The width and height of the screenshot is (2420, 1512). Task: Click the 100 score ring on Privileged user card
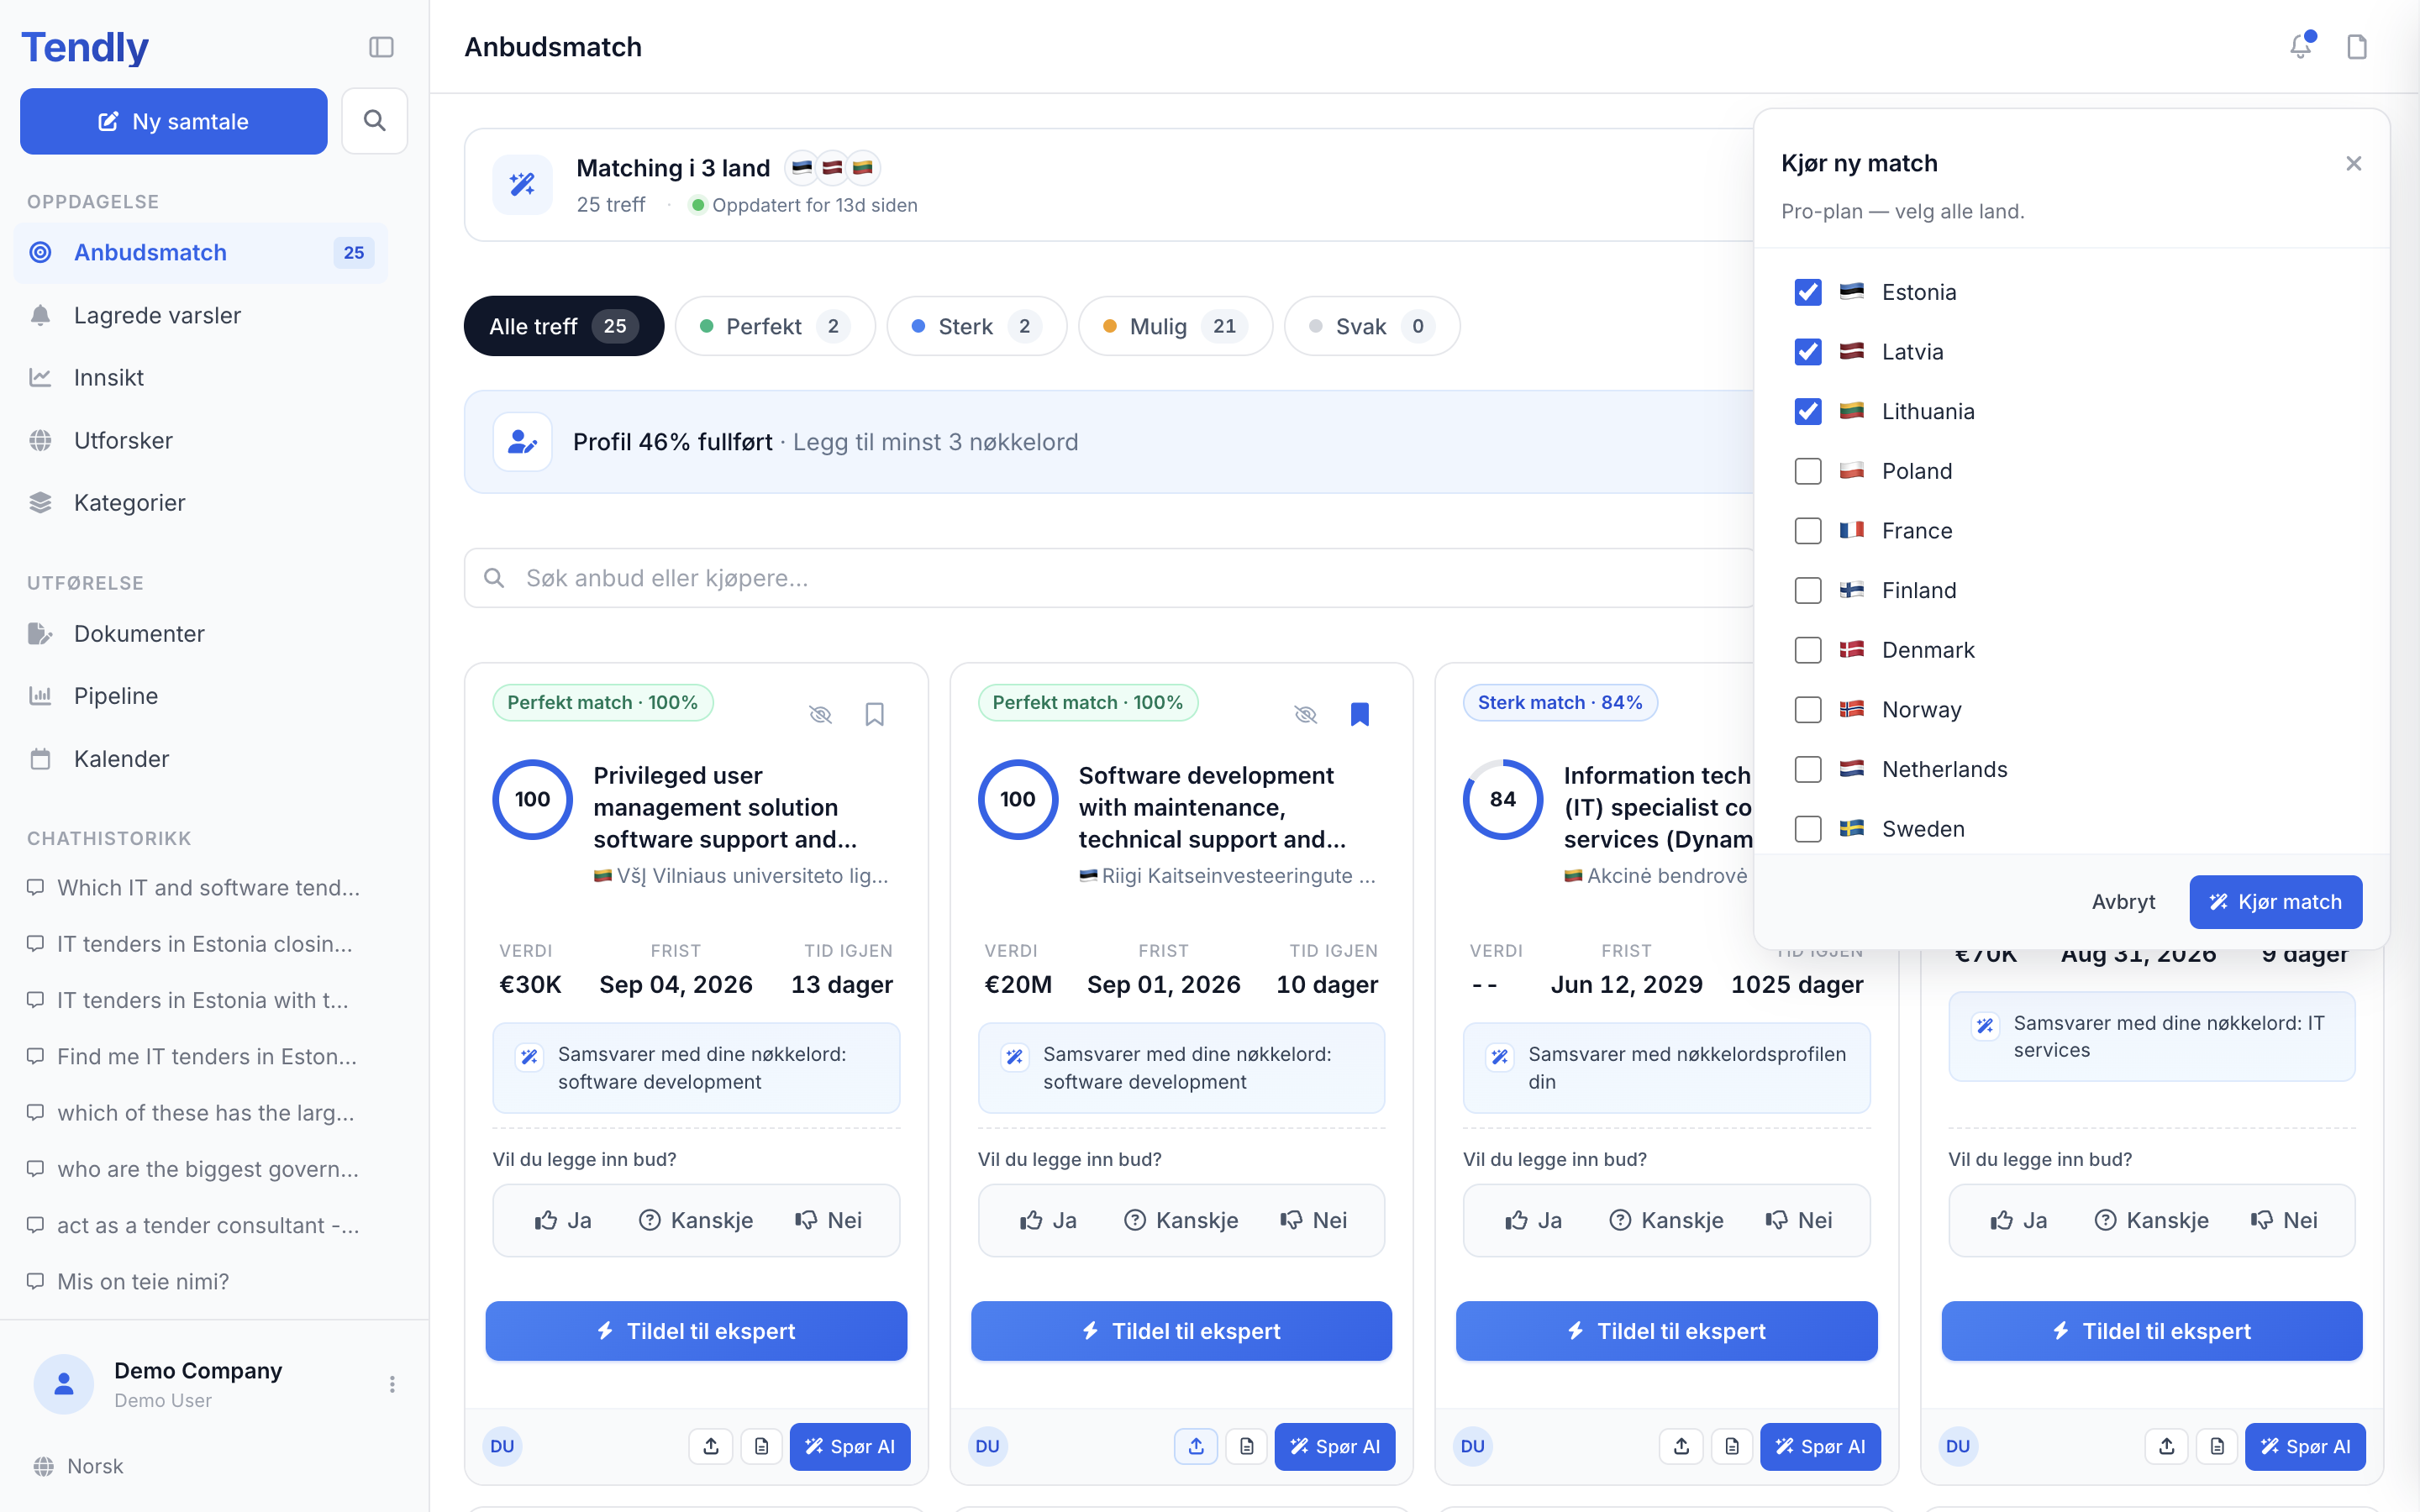[x=532, y=799]
